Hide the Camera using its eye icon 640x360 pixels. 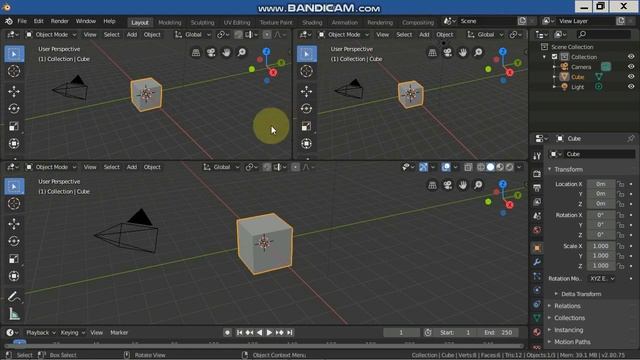(631, 67)
